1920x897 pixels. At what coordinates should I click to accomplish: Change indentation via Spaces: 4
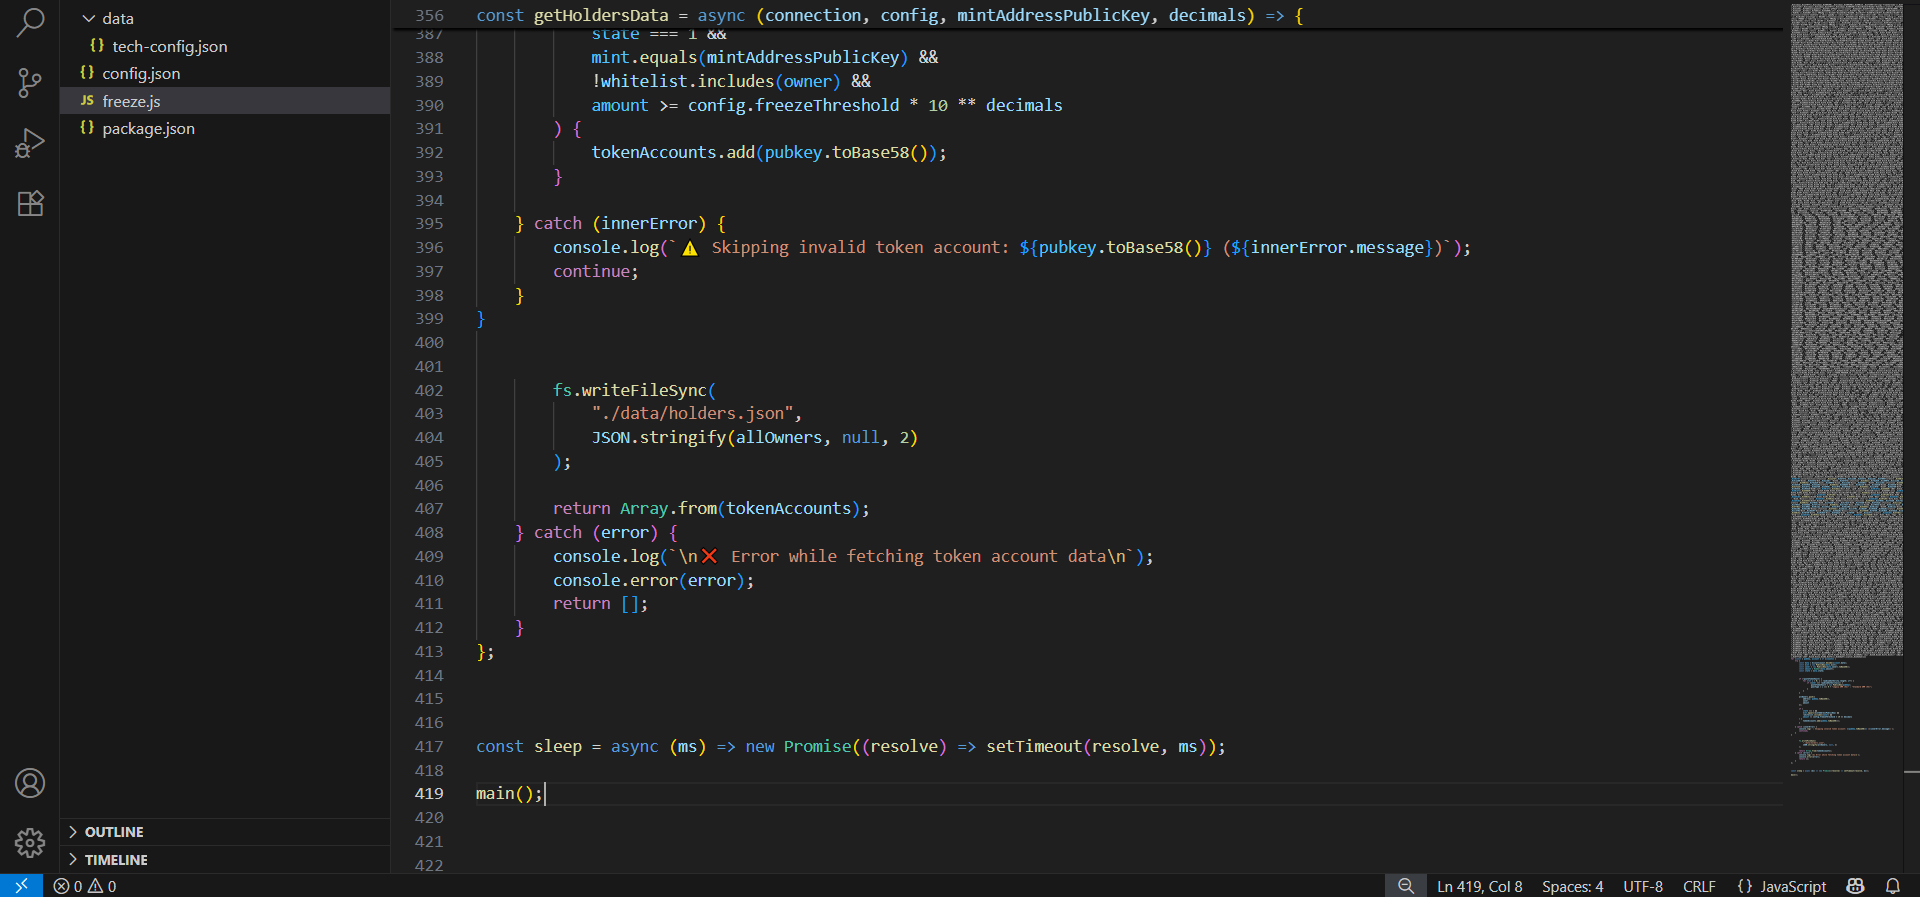point(1572,886)
